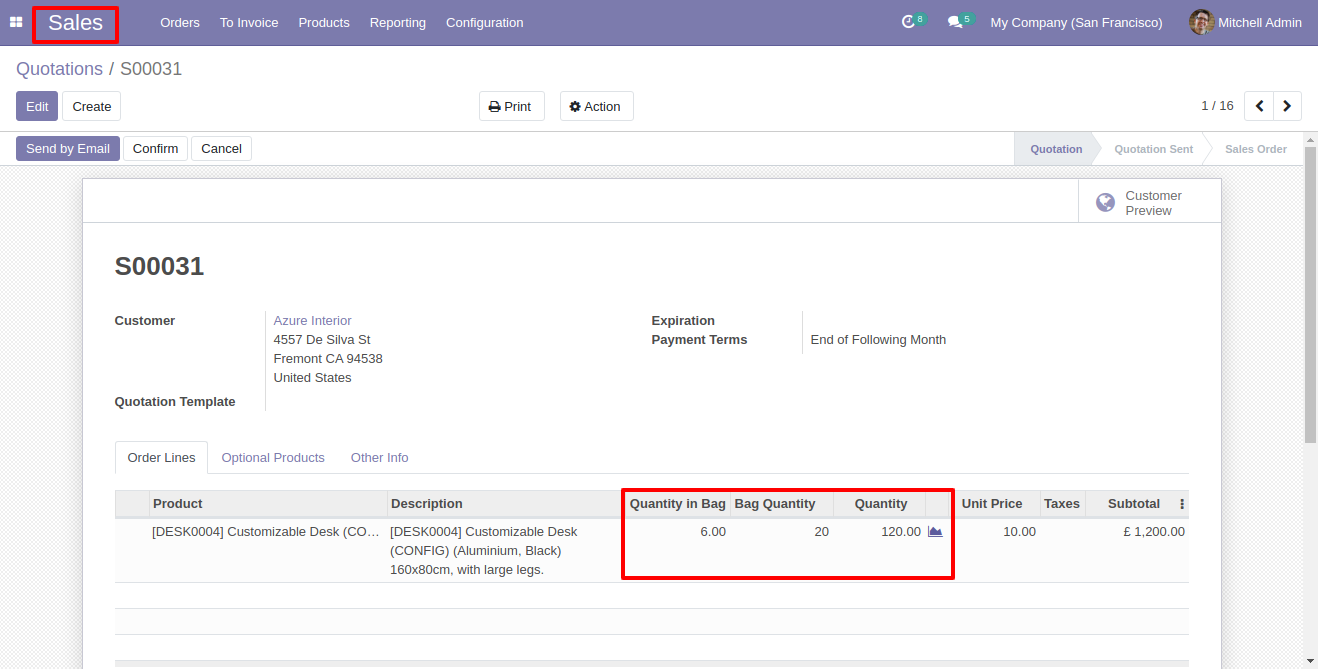Select the Quotation status stage
Screen dimensions: 1318x669
[1056, 149]
